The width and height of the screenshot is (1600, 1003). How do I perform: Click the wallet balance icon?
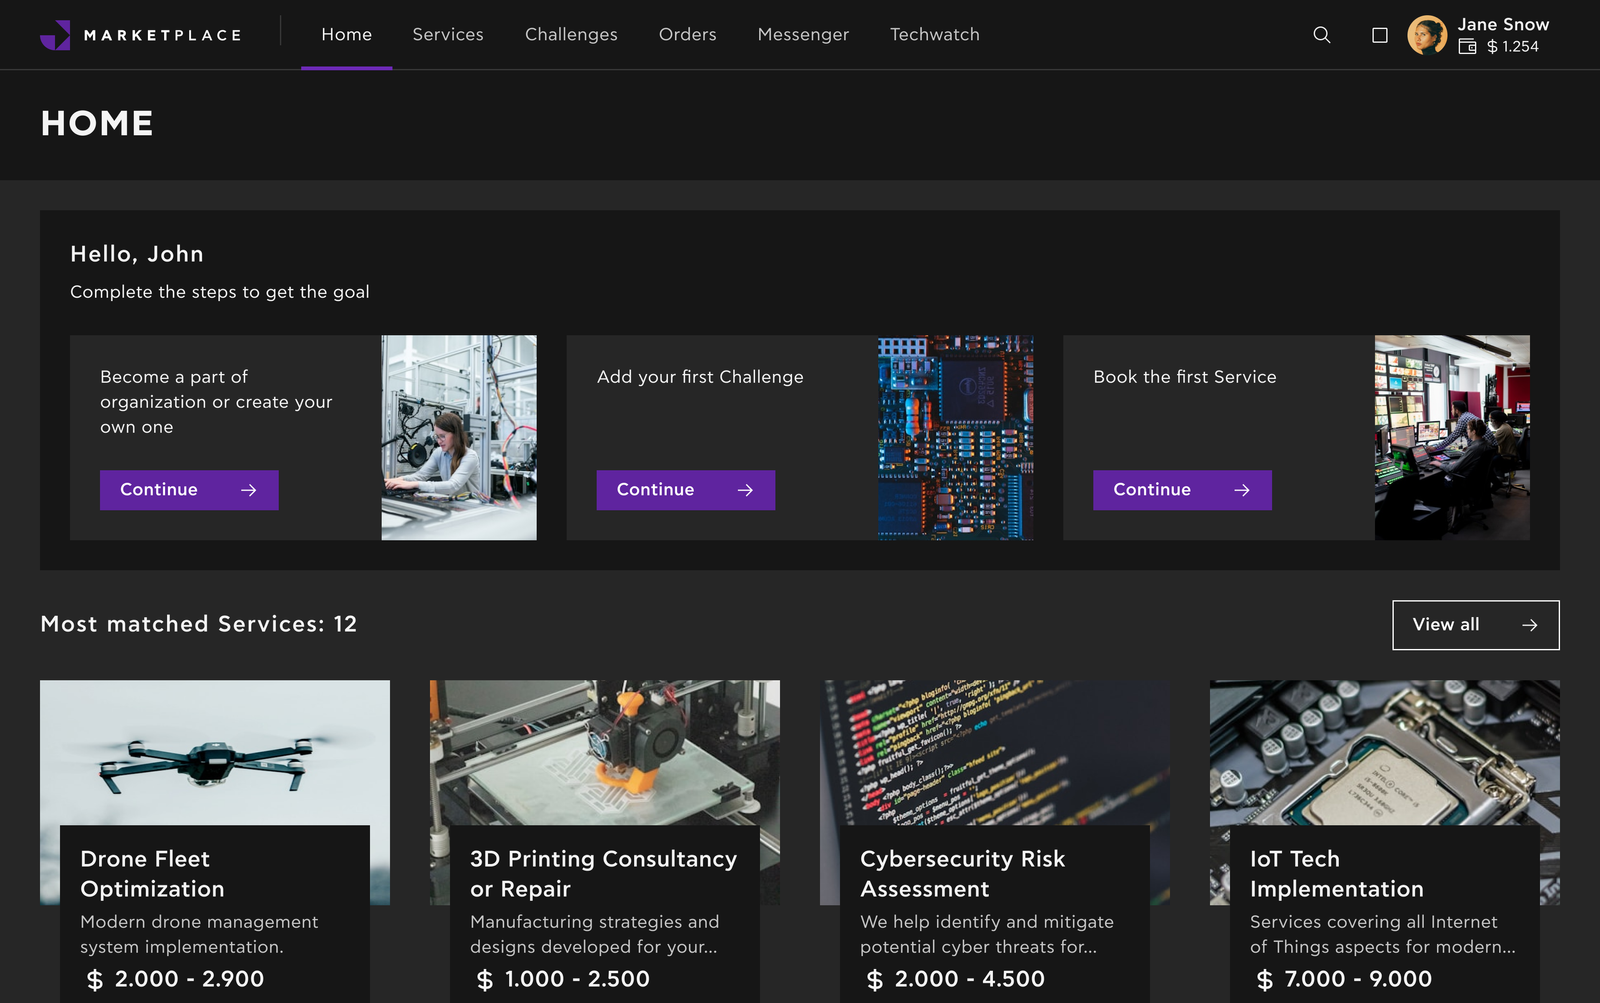1467,47
